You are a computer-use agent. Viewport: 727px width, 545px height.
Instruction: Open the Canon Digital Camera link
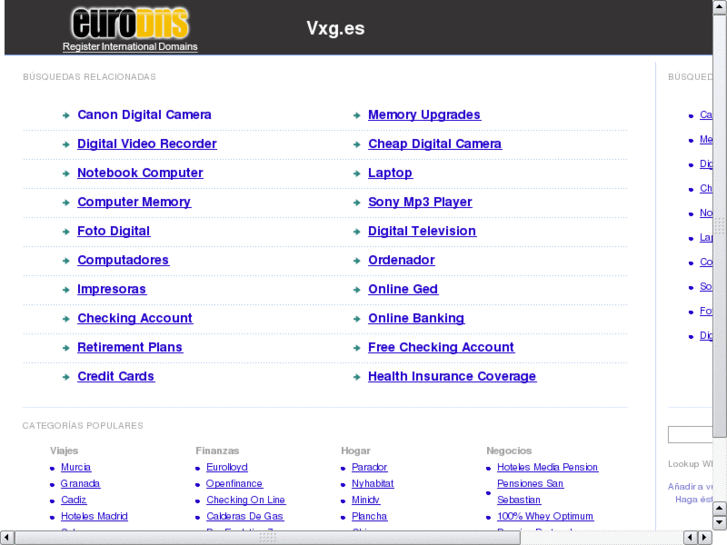click(144, 115)
